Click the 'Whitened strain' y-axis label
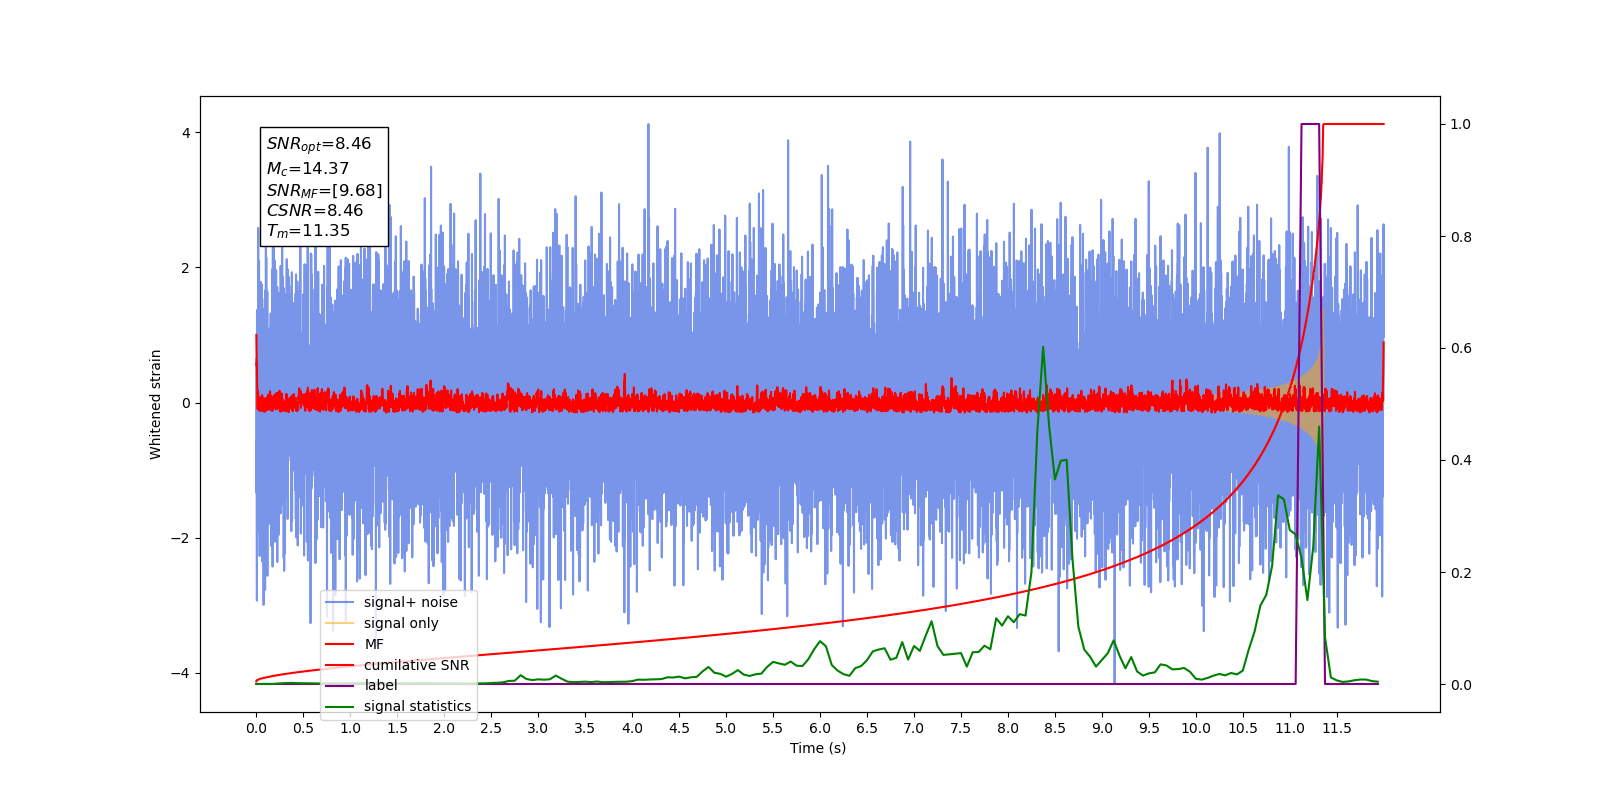Viewport: 1600px width, 800px height. tap(155, 404)
